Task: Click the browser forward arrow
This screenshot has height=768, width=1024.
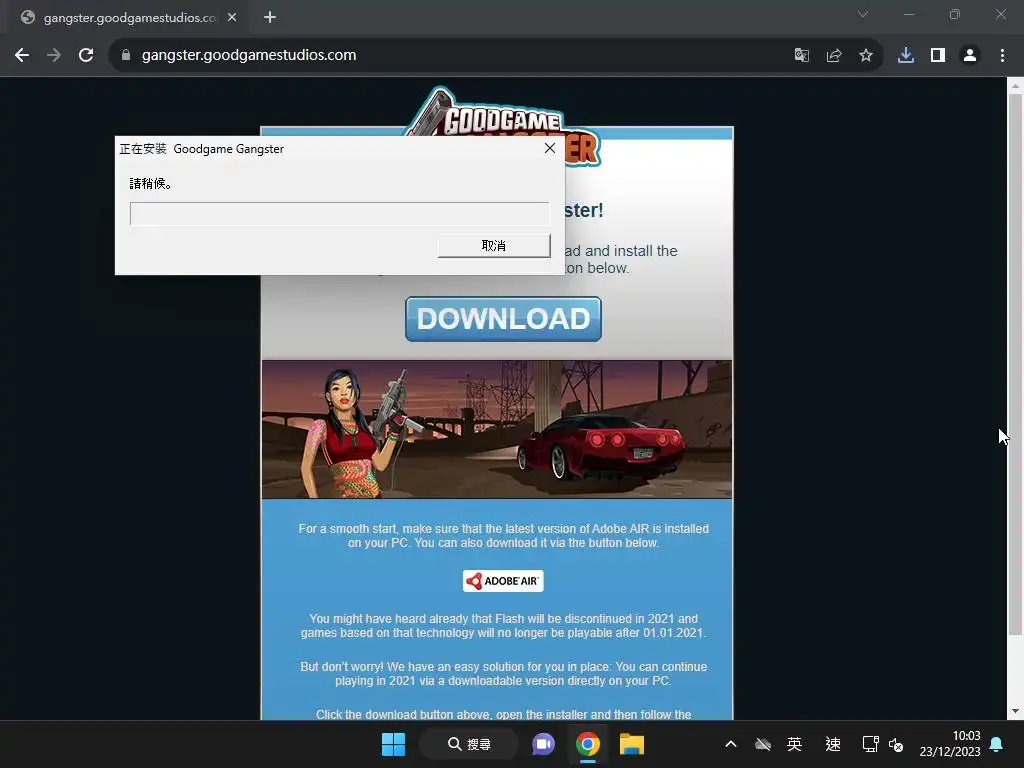Action: (54, 56)
